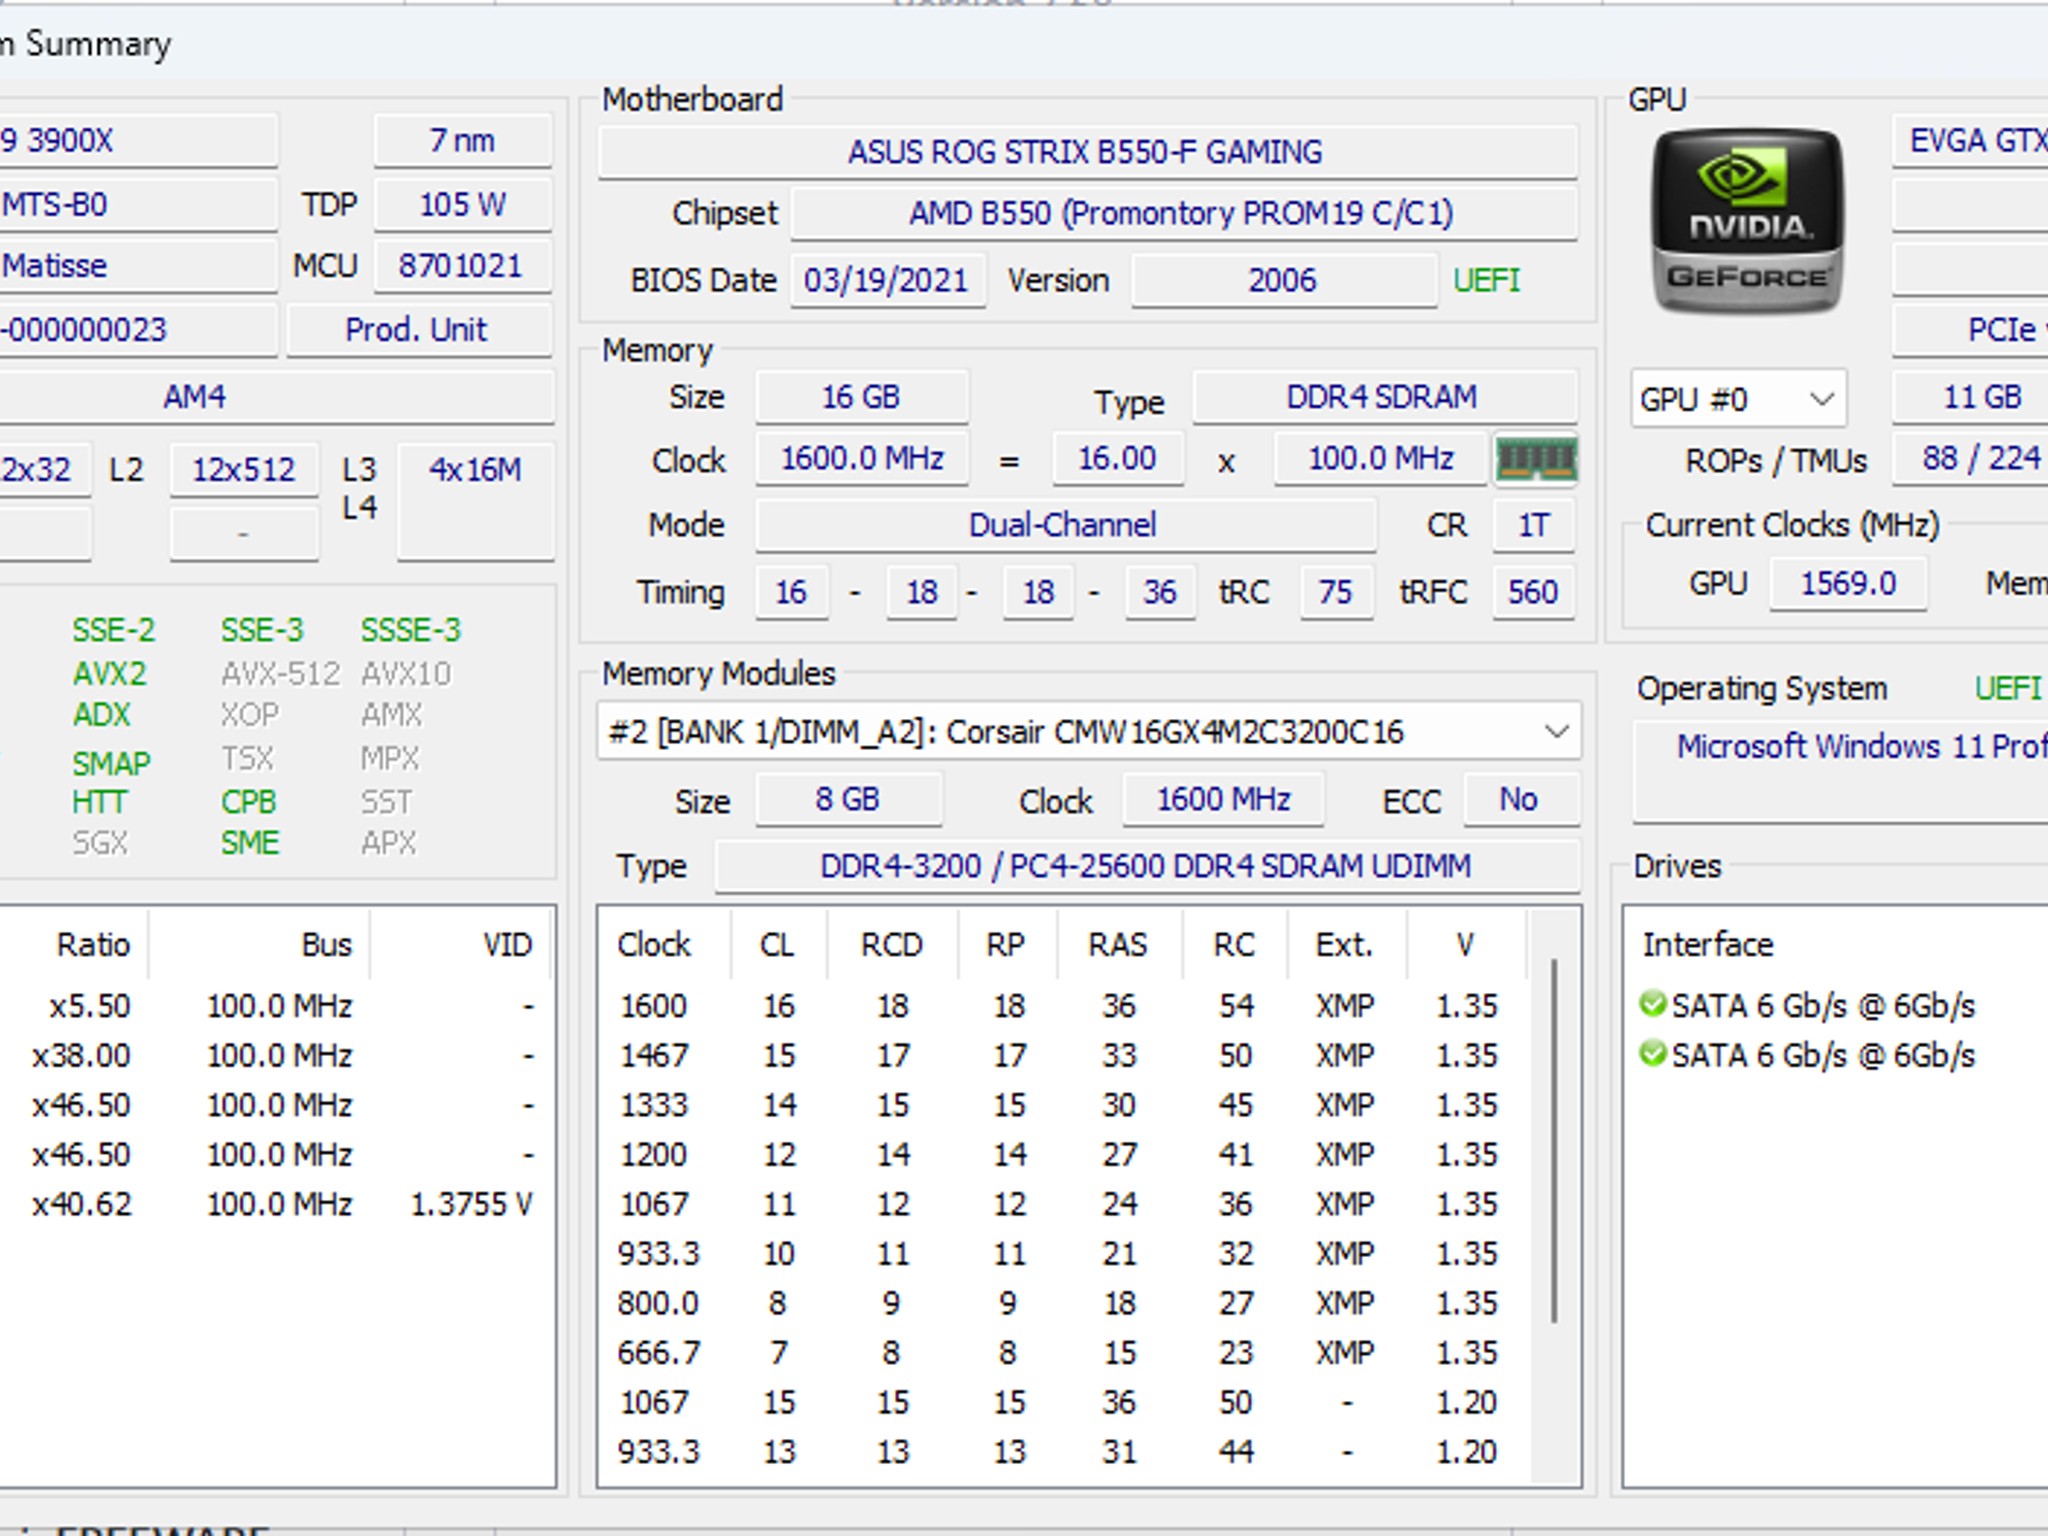This screenshot has width=2048, height=1536.
Task: Click the memory timings table scrollbar
Action: point(1554,1140)
